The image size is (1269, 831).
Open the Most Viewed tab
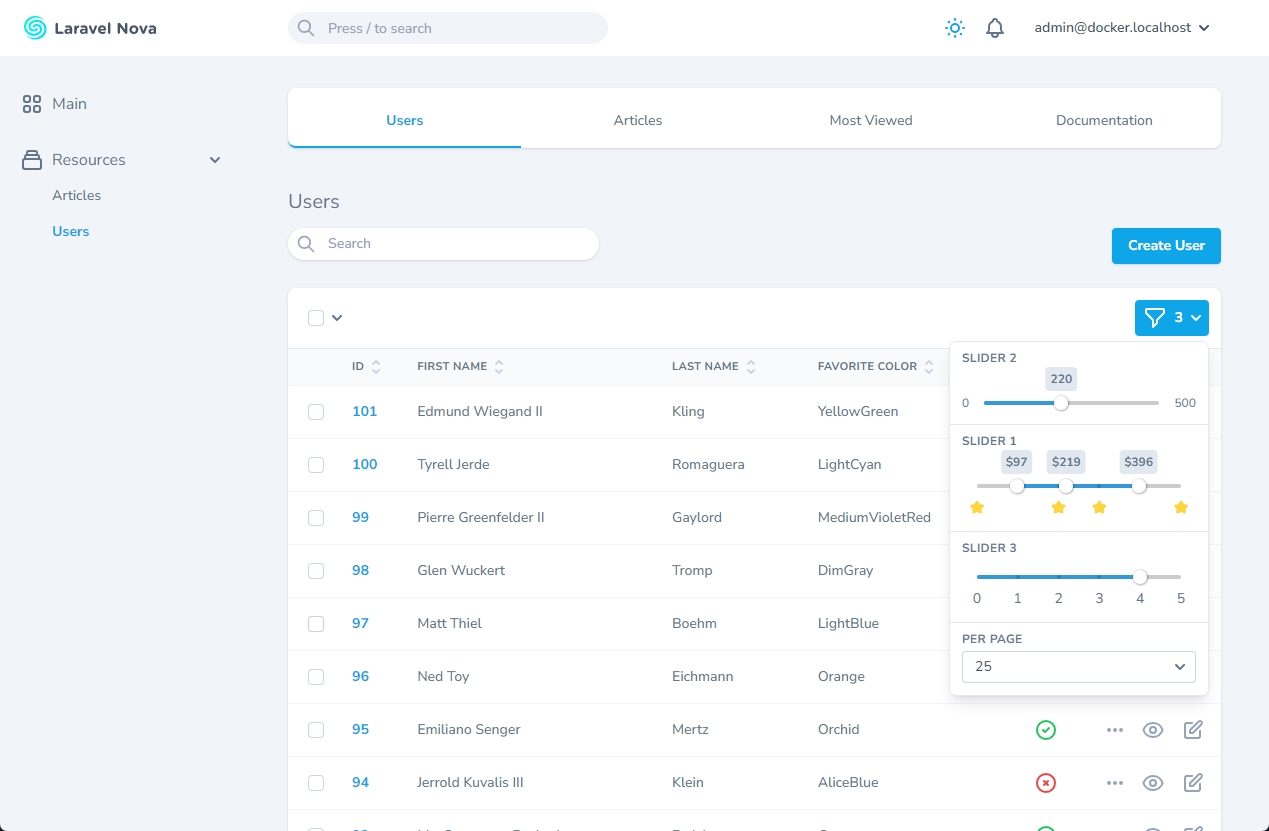870,120
